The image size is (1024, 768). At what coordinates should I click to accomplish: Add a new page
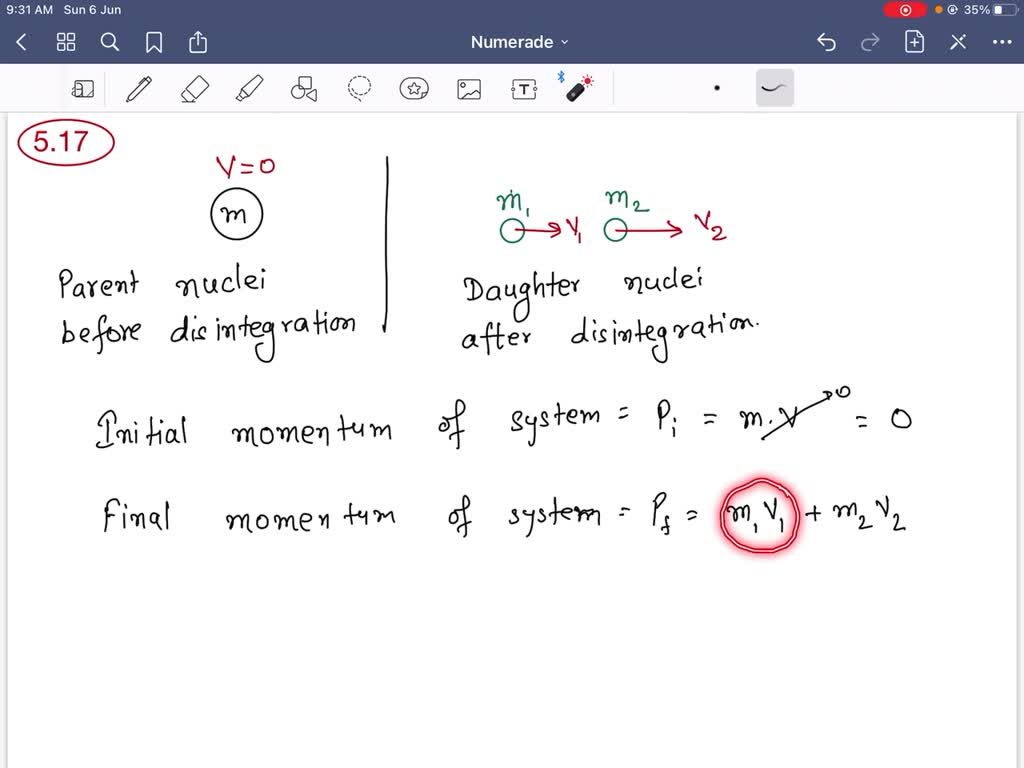(914, 42)
